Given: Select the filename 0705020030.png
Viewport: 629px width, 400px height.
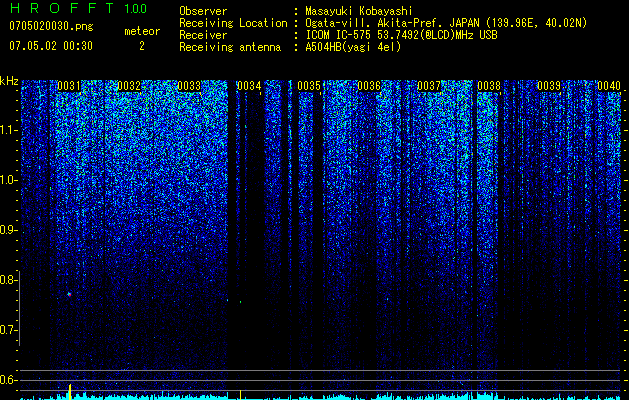Looking at the screenshot, I should pyautogui.click(x=51, y=26).
